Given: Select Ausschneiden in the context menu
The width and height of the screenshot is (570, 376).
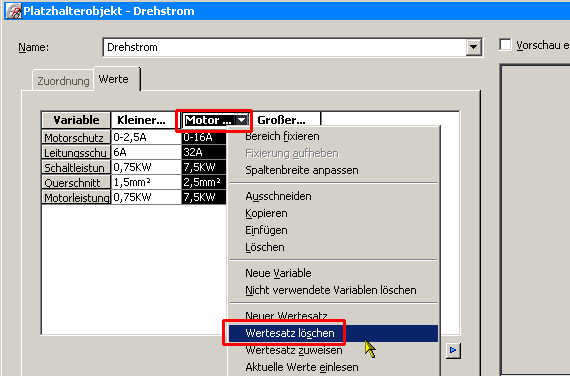Looking at the screenshot, I should click(x=333, y=196).
